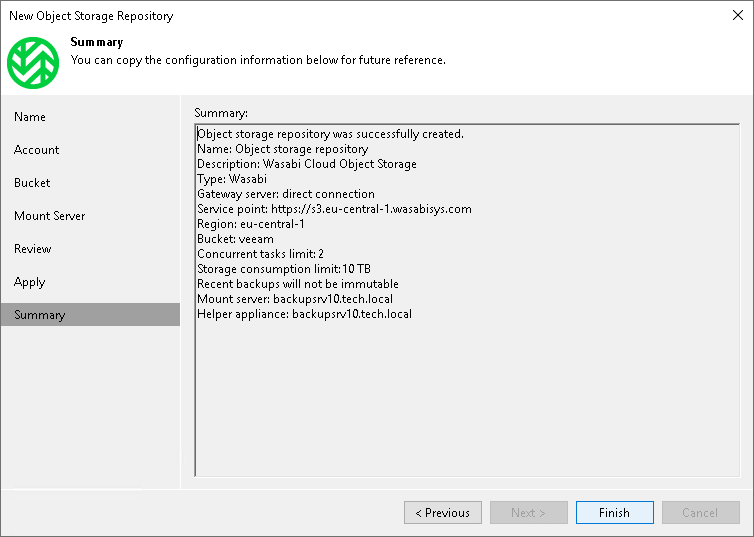This screenshot has height=537, width=754.
Task: Click empty area of summary text box
Action: 466,400
